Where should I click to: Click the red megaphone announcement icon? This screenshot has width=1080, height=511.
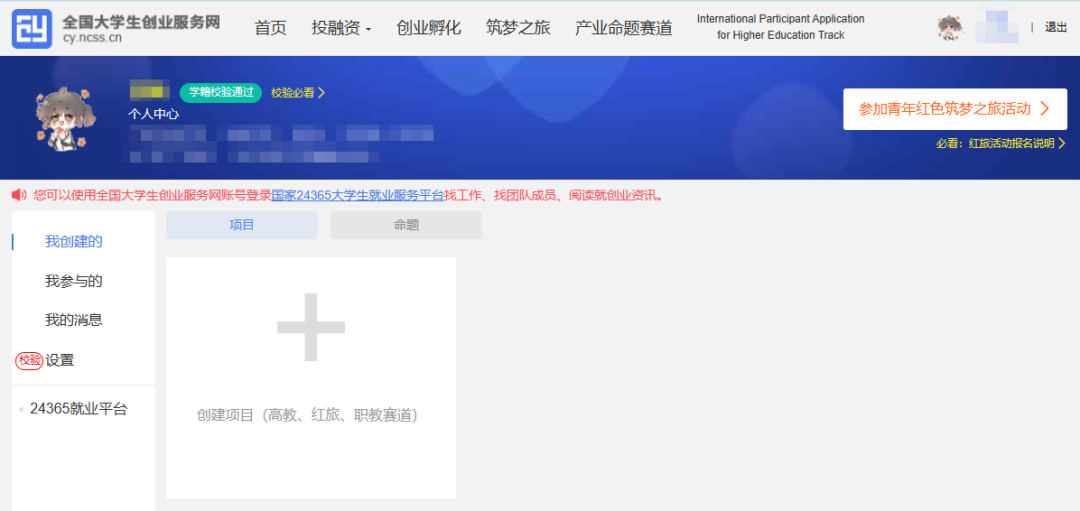(x=19, y=195)
